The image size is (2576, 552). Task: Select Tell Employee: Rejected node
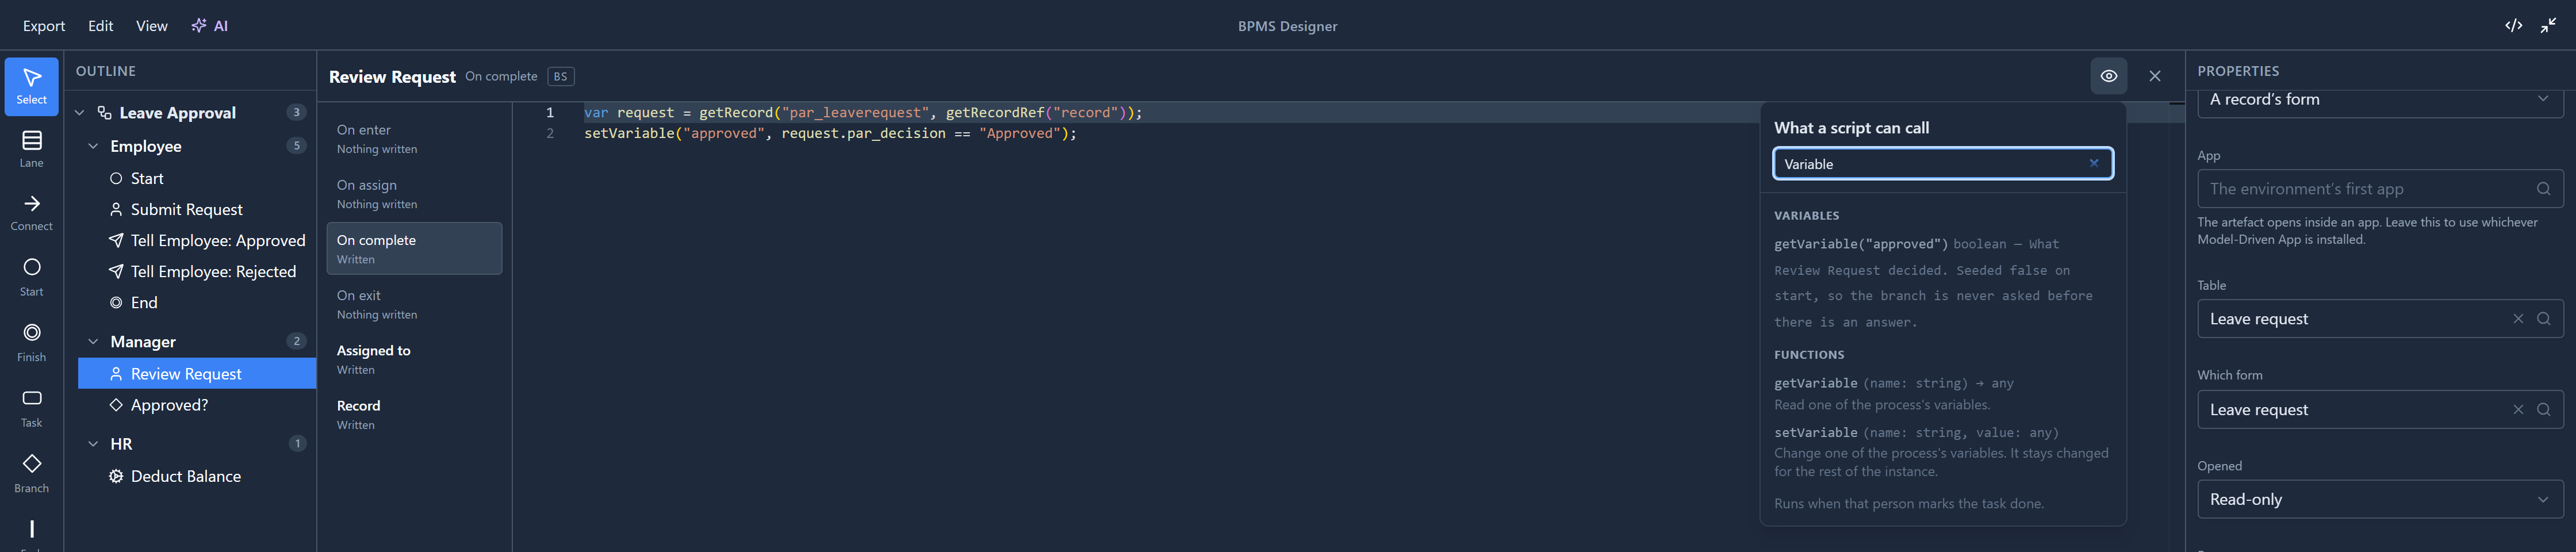[197, 271]
